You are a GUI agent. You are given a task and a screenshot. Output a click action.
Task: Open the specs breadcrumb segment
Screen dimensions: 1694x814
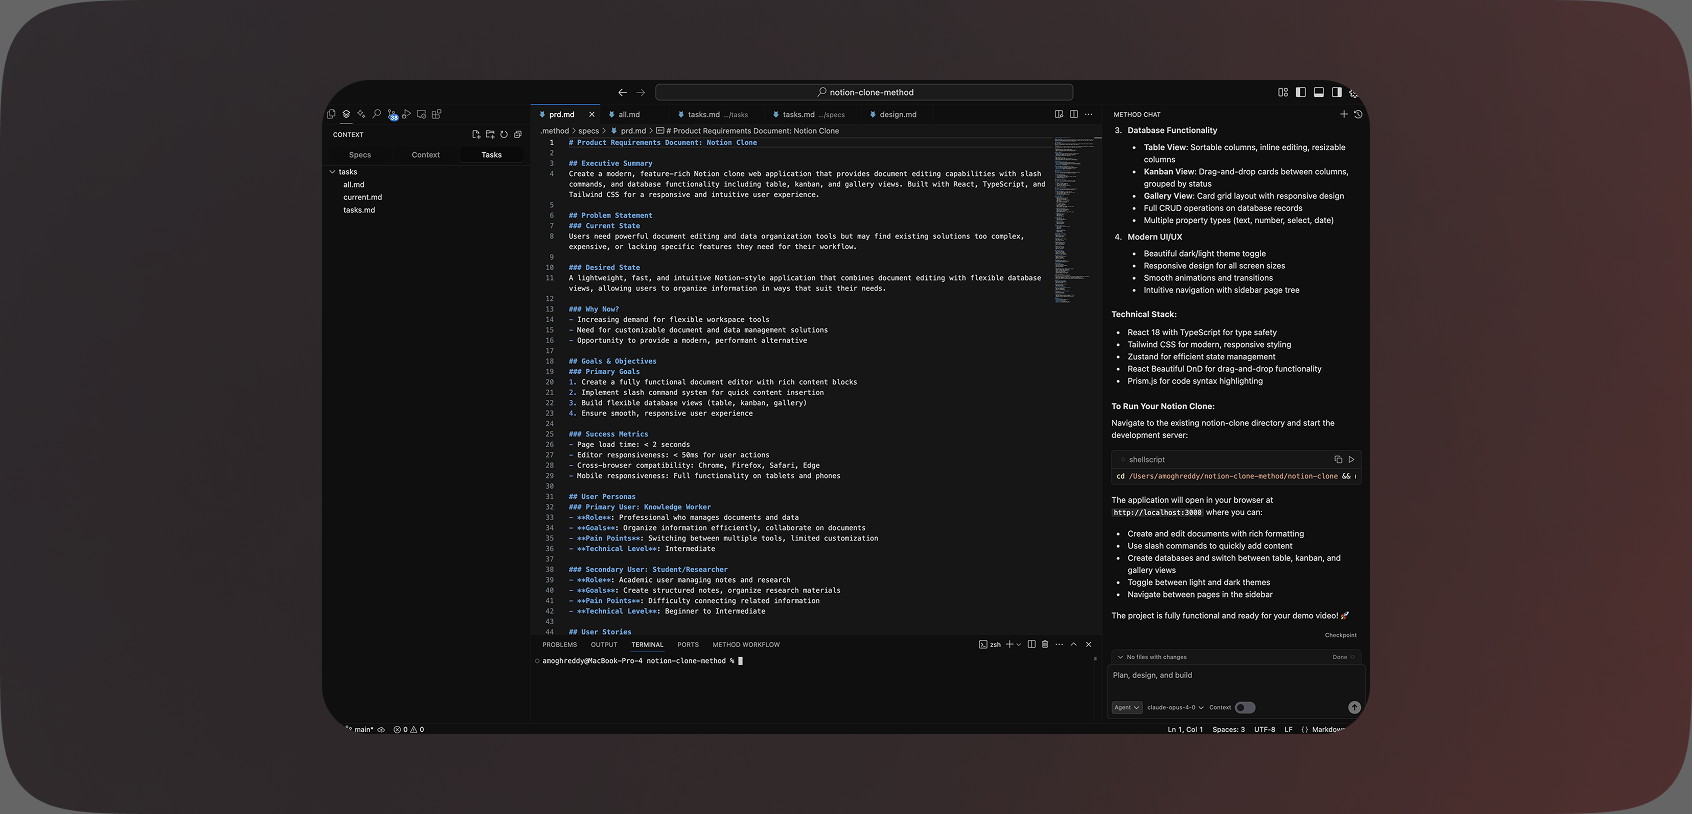[589, 131]
